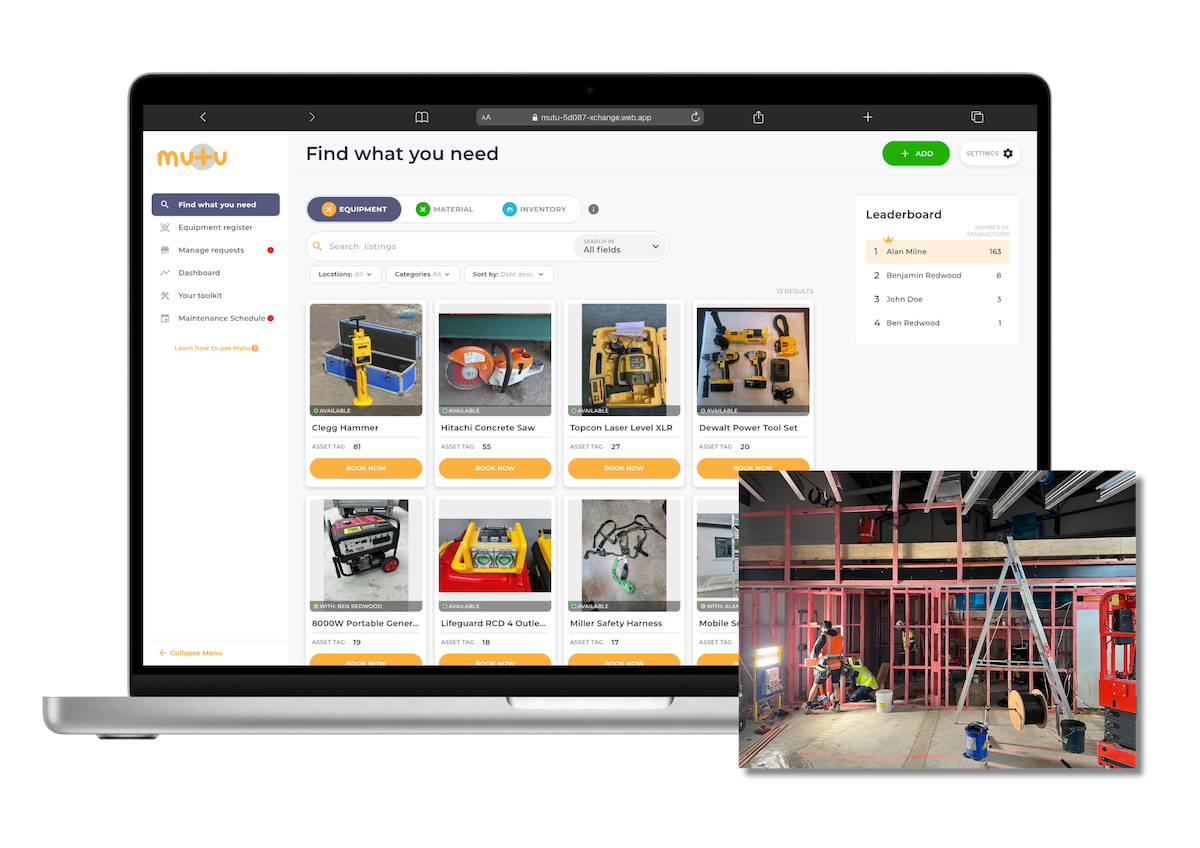This screenshot has height=848, width=1200.
Task: Open Maintenance Schedule menu item
Action: (215, 318)
